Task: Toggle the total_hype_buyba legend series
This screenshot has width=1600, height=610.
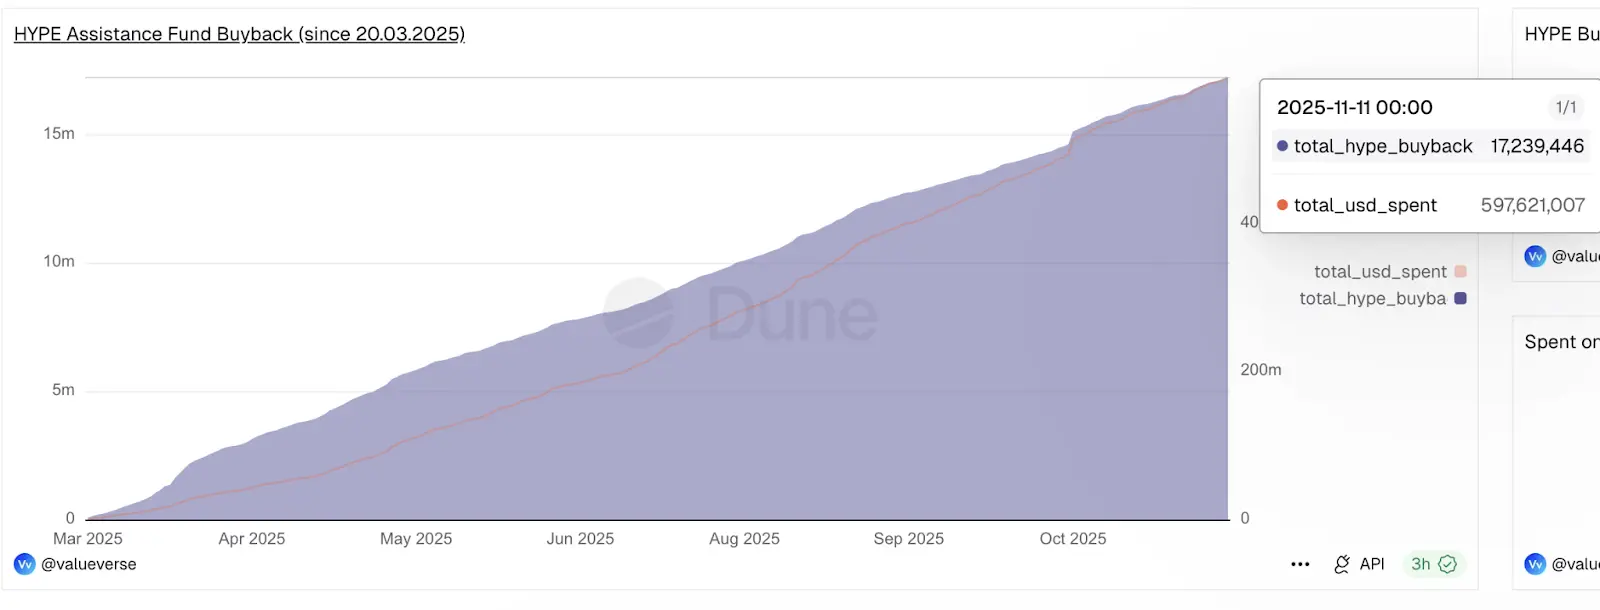Action: pyautogui.click(x=1372, y=299)
